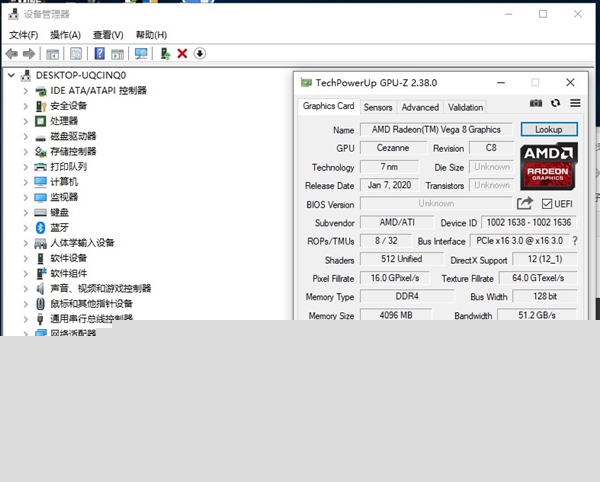Select the Bluetooth 蓝牙 device icon
This screenshot has height=482, width=600.
coord(41,228)
